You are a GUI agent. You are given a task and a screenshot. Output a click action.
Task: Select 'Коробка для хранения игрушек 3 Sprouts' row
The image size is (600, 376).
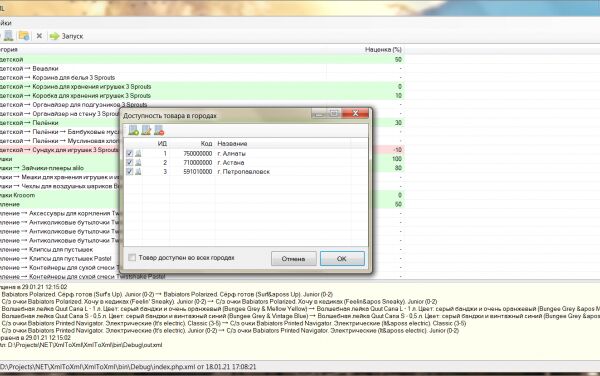point(202,96)
